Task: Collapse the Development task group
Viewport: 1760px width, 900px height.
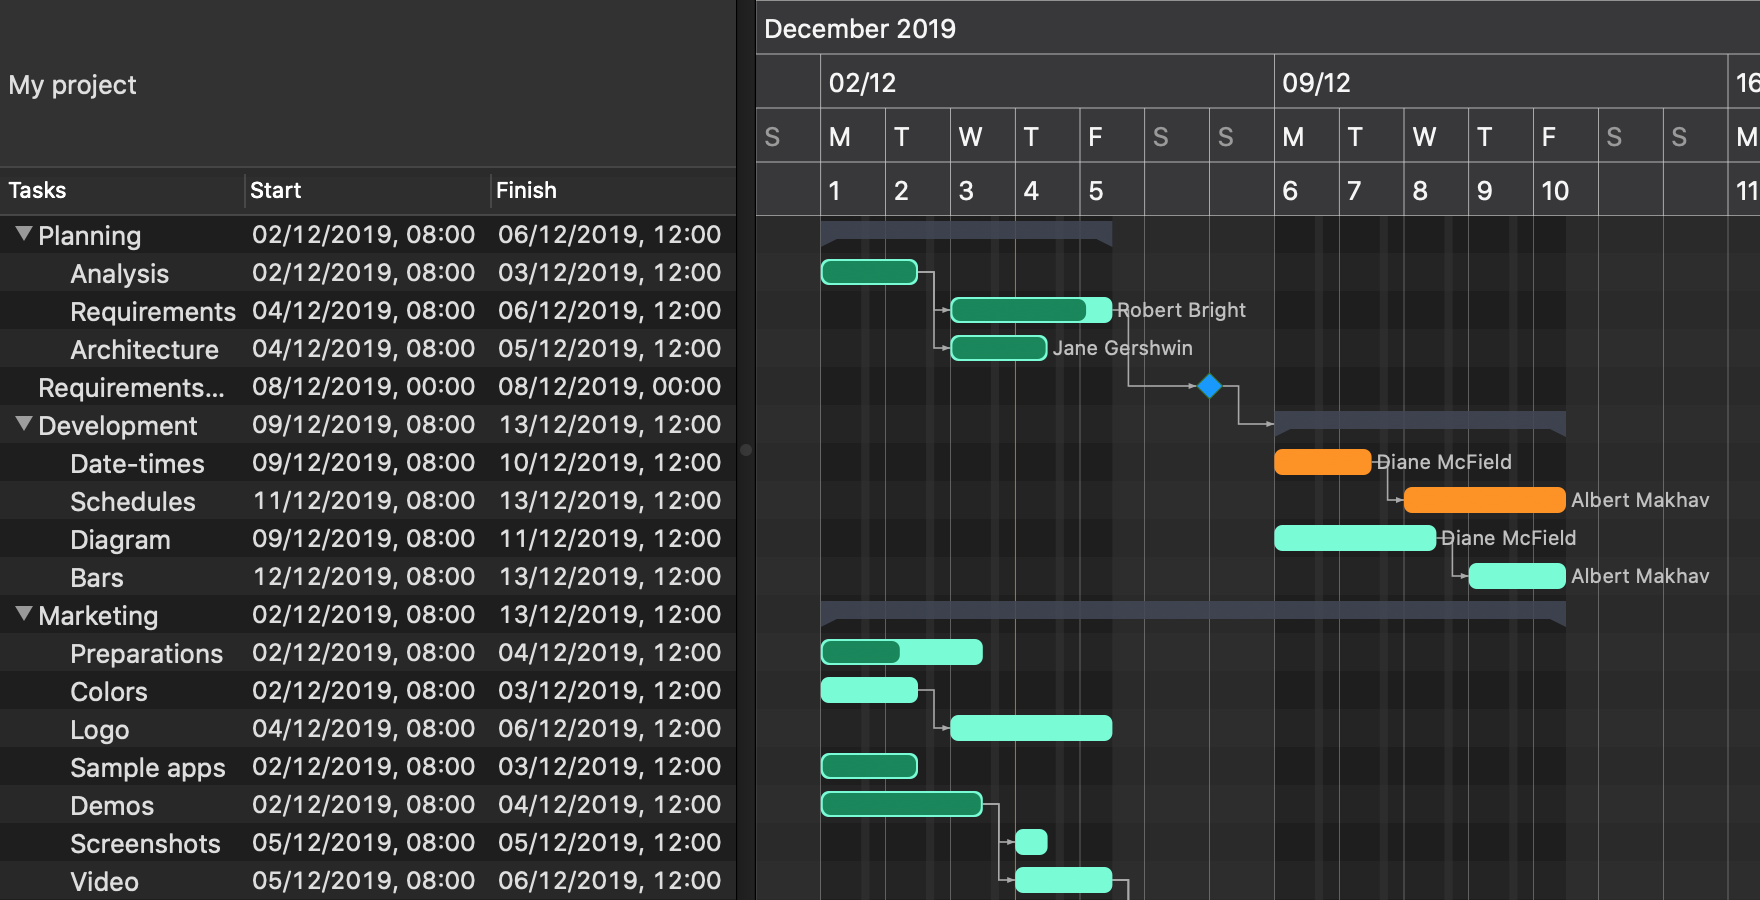Action: (24, 424)
